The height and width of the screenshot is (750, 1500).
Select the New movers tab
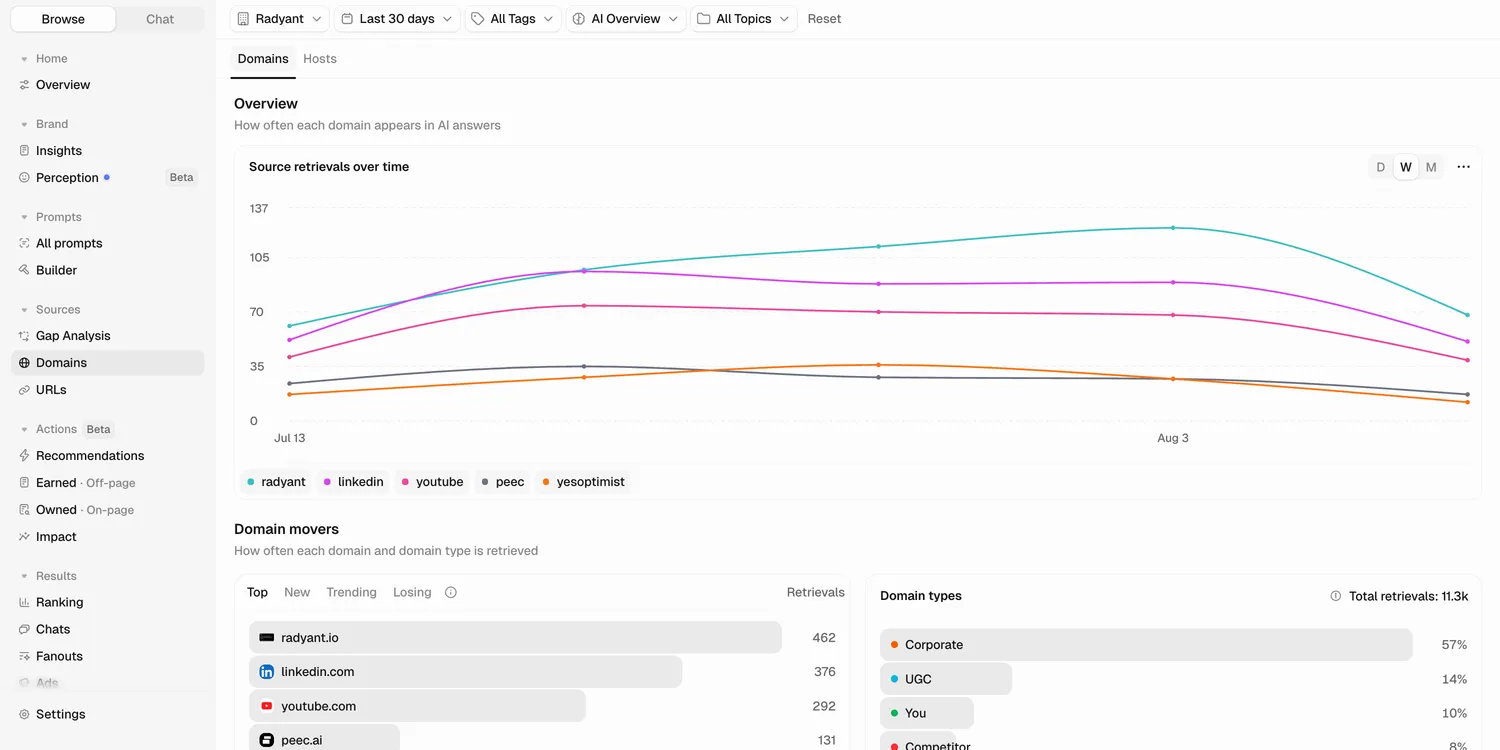pos(297,593)
